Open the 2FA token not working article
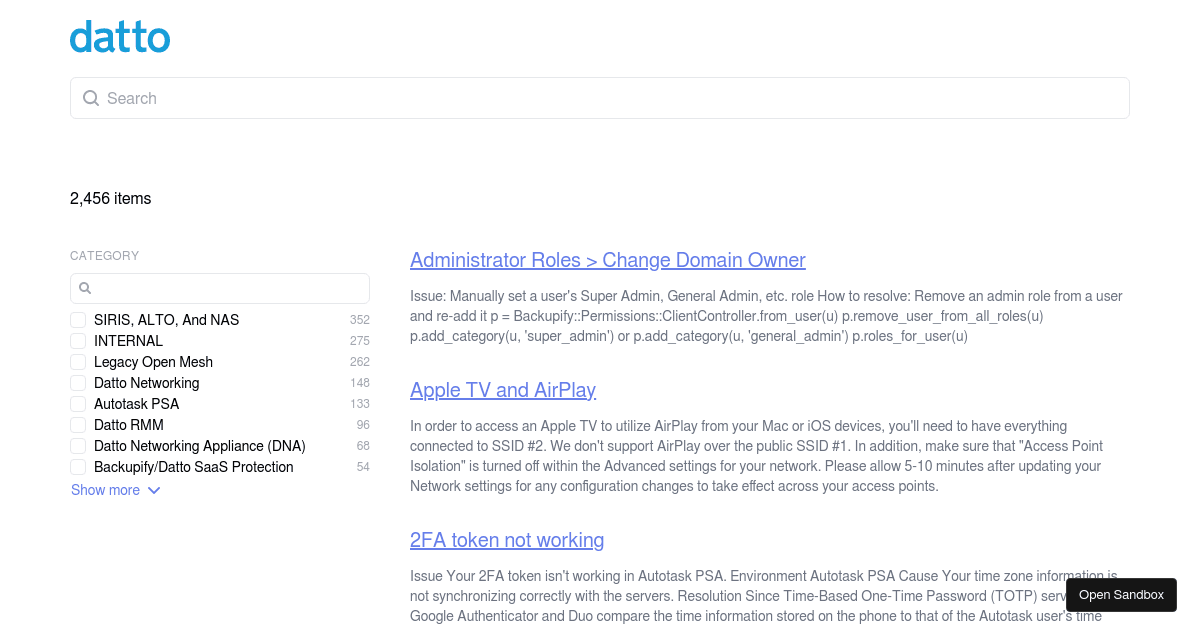This screenshot has height=630, width=1200. (x=506, y=540)
